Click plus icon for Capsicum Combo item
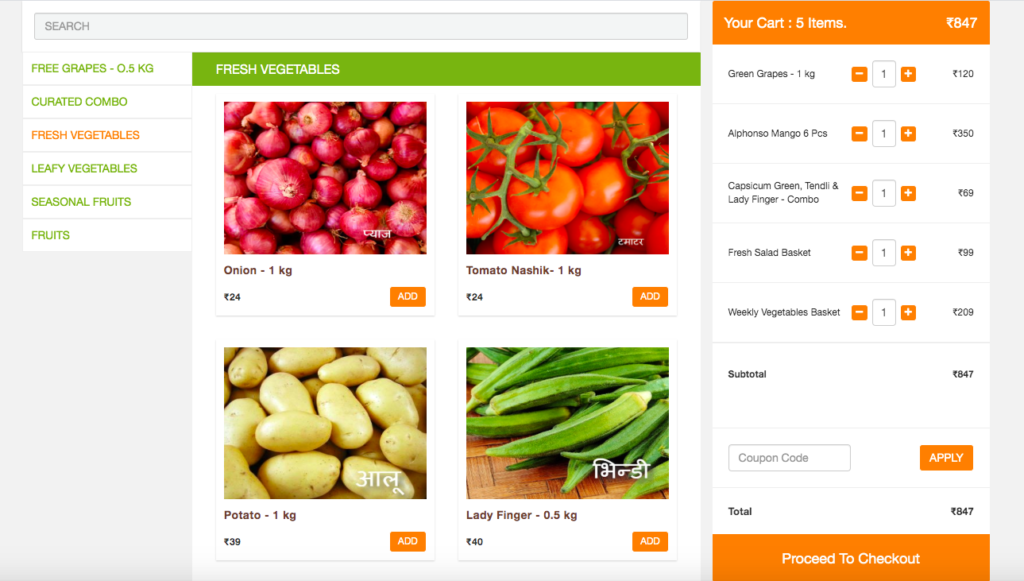 [908, 193]
